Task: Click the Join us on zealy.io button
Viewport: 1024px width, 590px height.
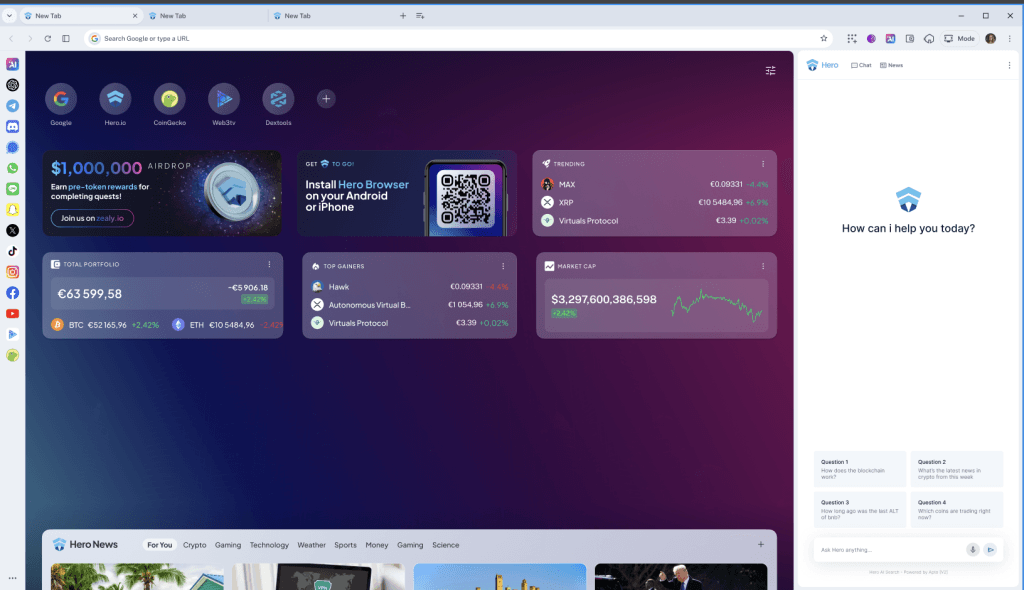Action: [91, 218]
